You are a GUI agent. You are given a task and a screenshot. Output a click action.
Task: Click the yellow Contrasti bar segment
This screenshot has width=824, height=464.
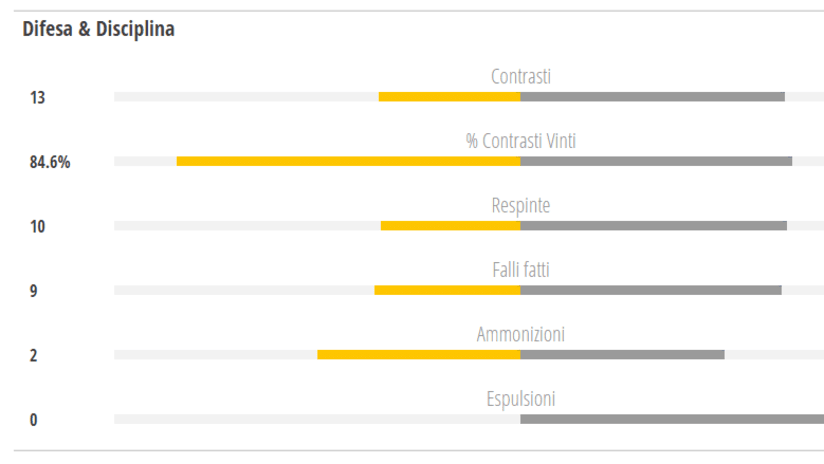pyautogui.click(x=449, y=97)
